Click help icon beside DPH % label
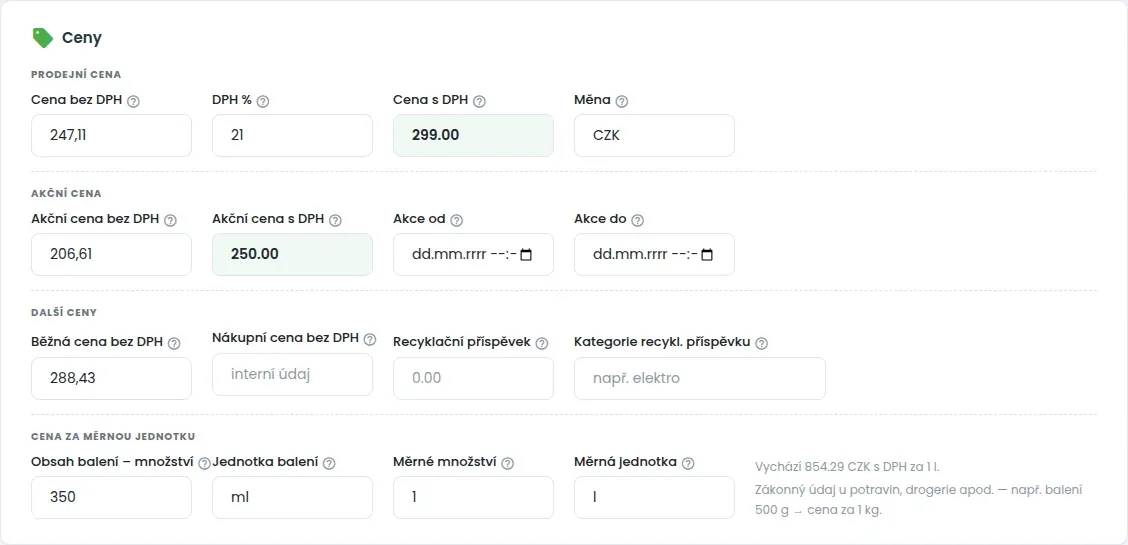This screenshot has width=1128, height=545. (263, 101)
